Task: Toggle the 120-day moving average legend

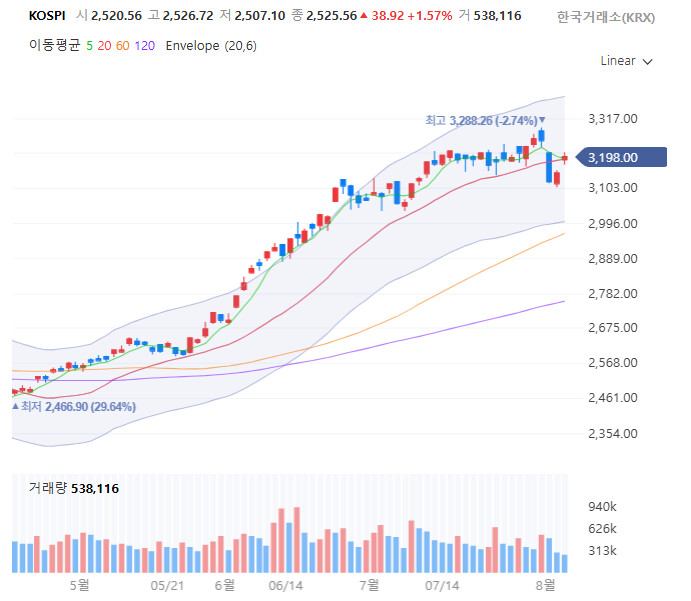Action: click(144, 46)
